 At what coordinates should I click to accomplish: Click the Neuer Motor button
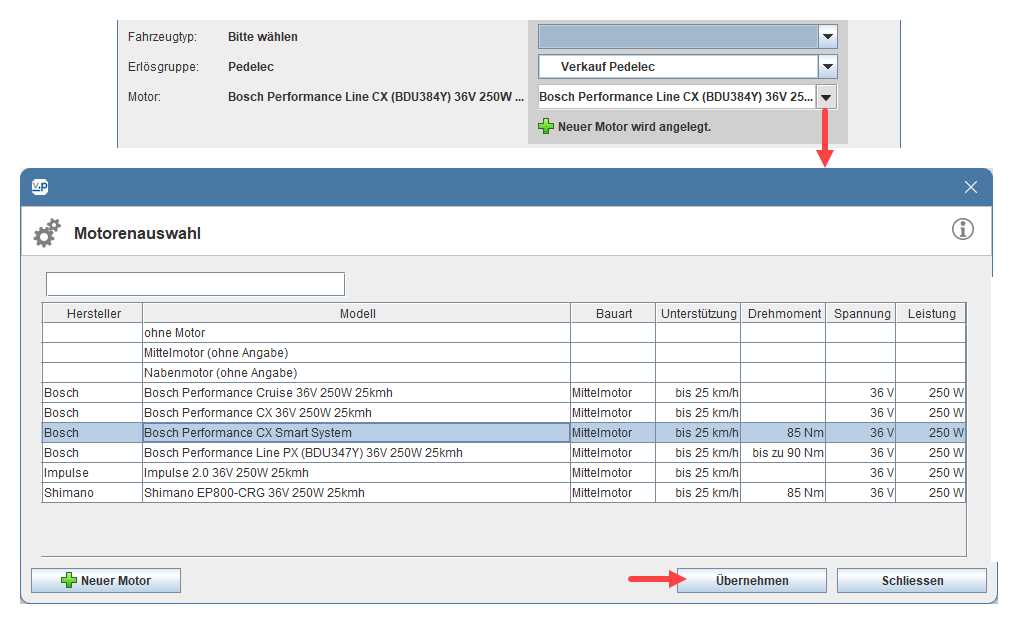(106, 580)
